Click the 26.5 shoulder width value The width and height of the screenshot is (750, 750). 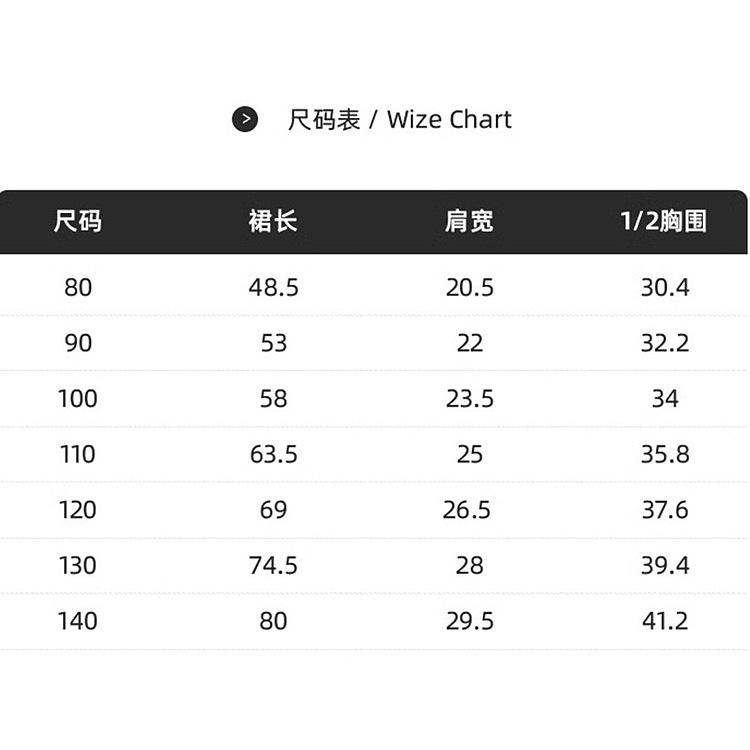467,509
